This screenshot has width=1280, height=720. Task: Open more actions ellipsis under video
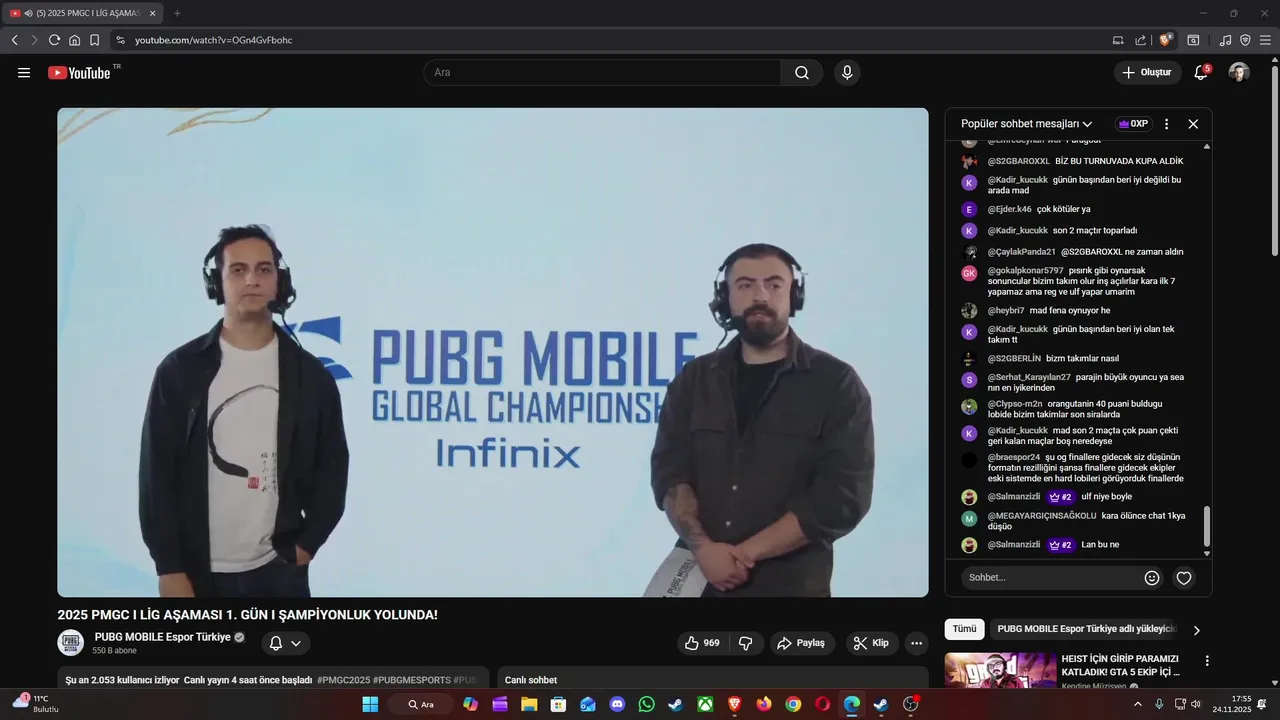(916, 643)
